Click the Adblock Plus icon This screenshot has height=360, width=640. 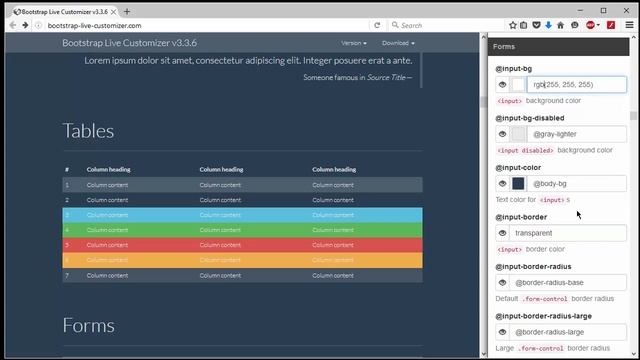590,25
